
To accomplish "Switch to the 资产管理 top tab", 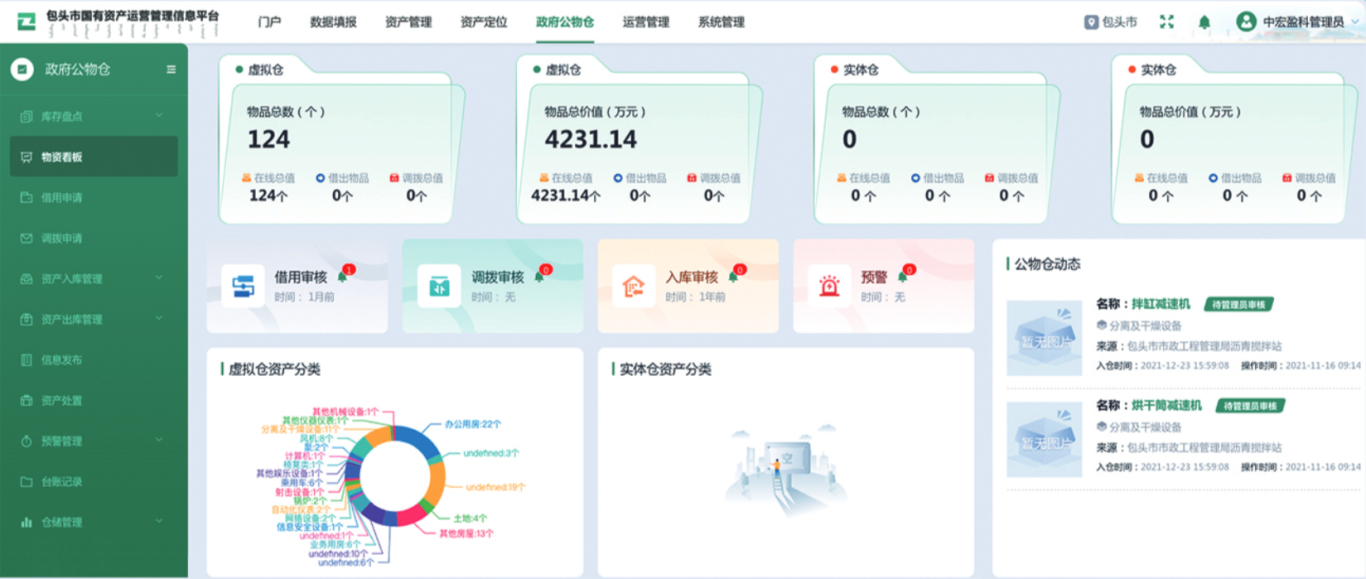I will pyautogui.click(x=408, y=22).
